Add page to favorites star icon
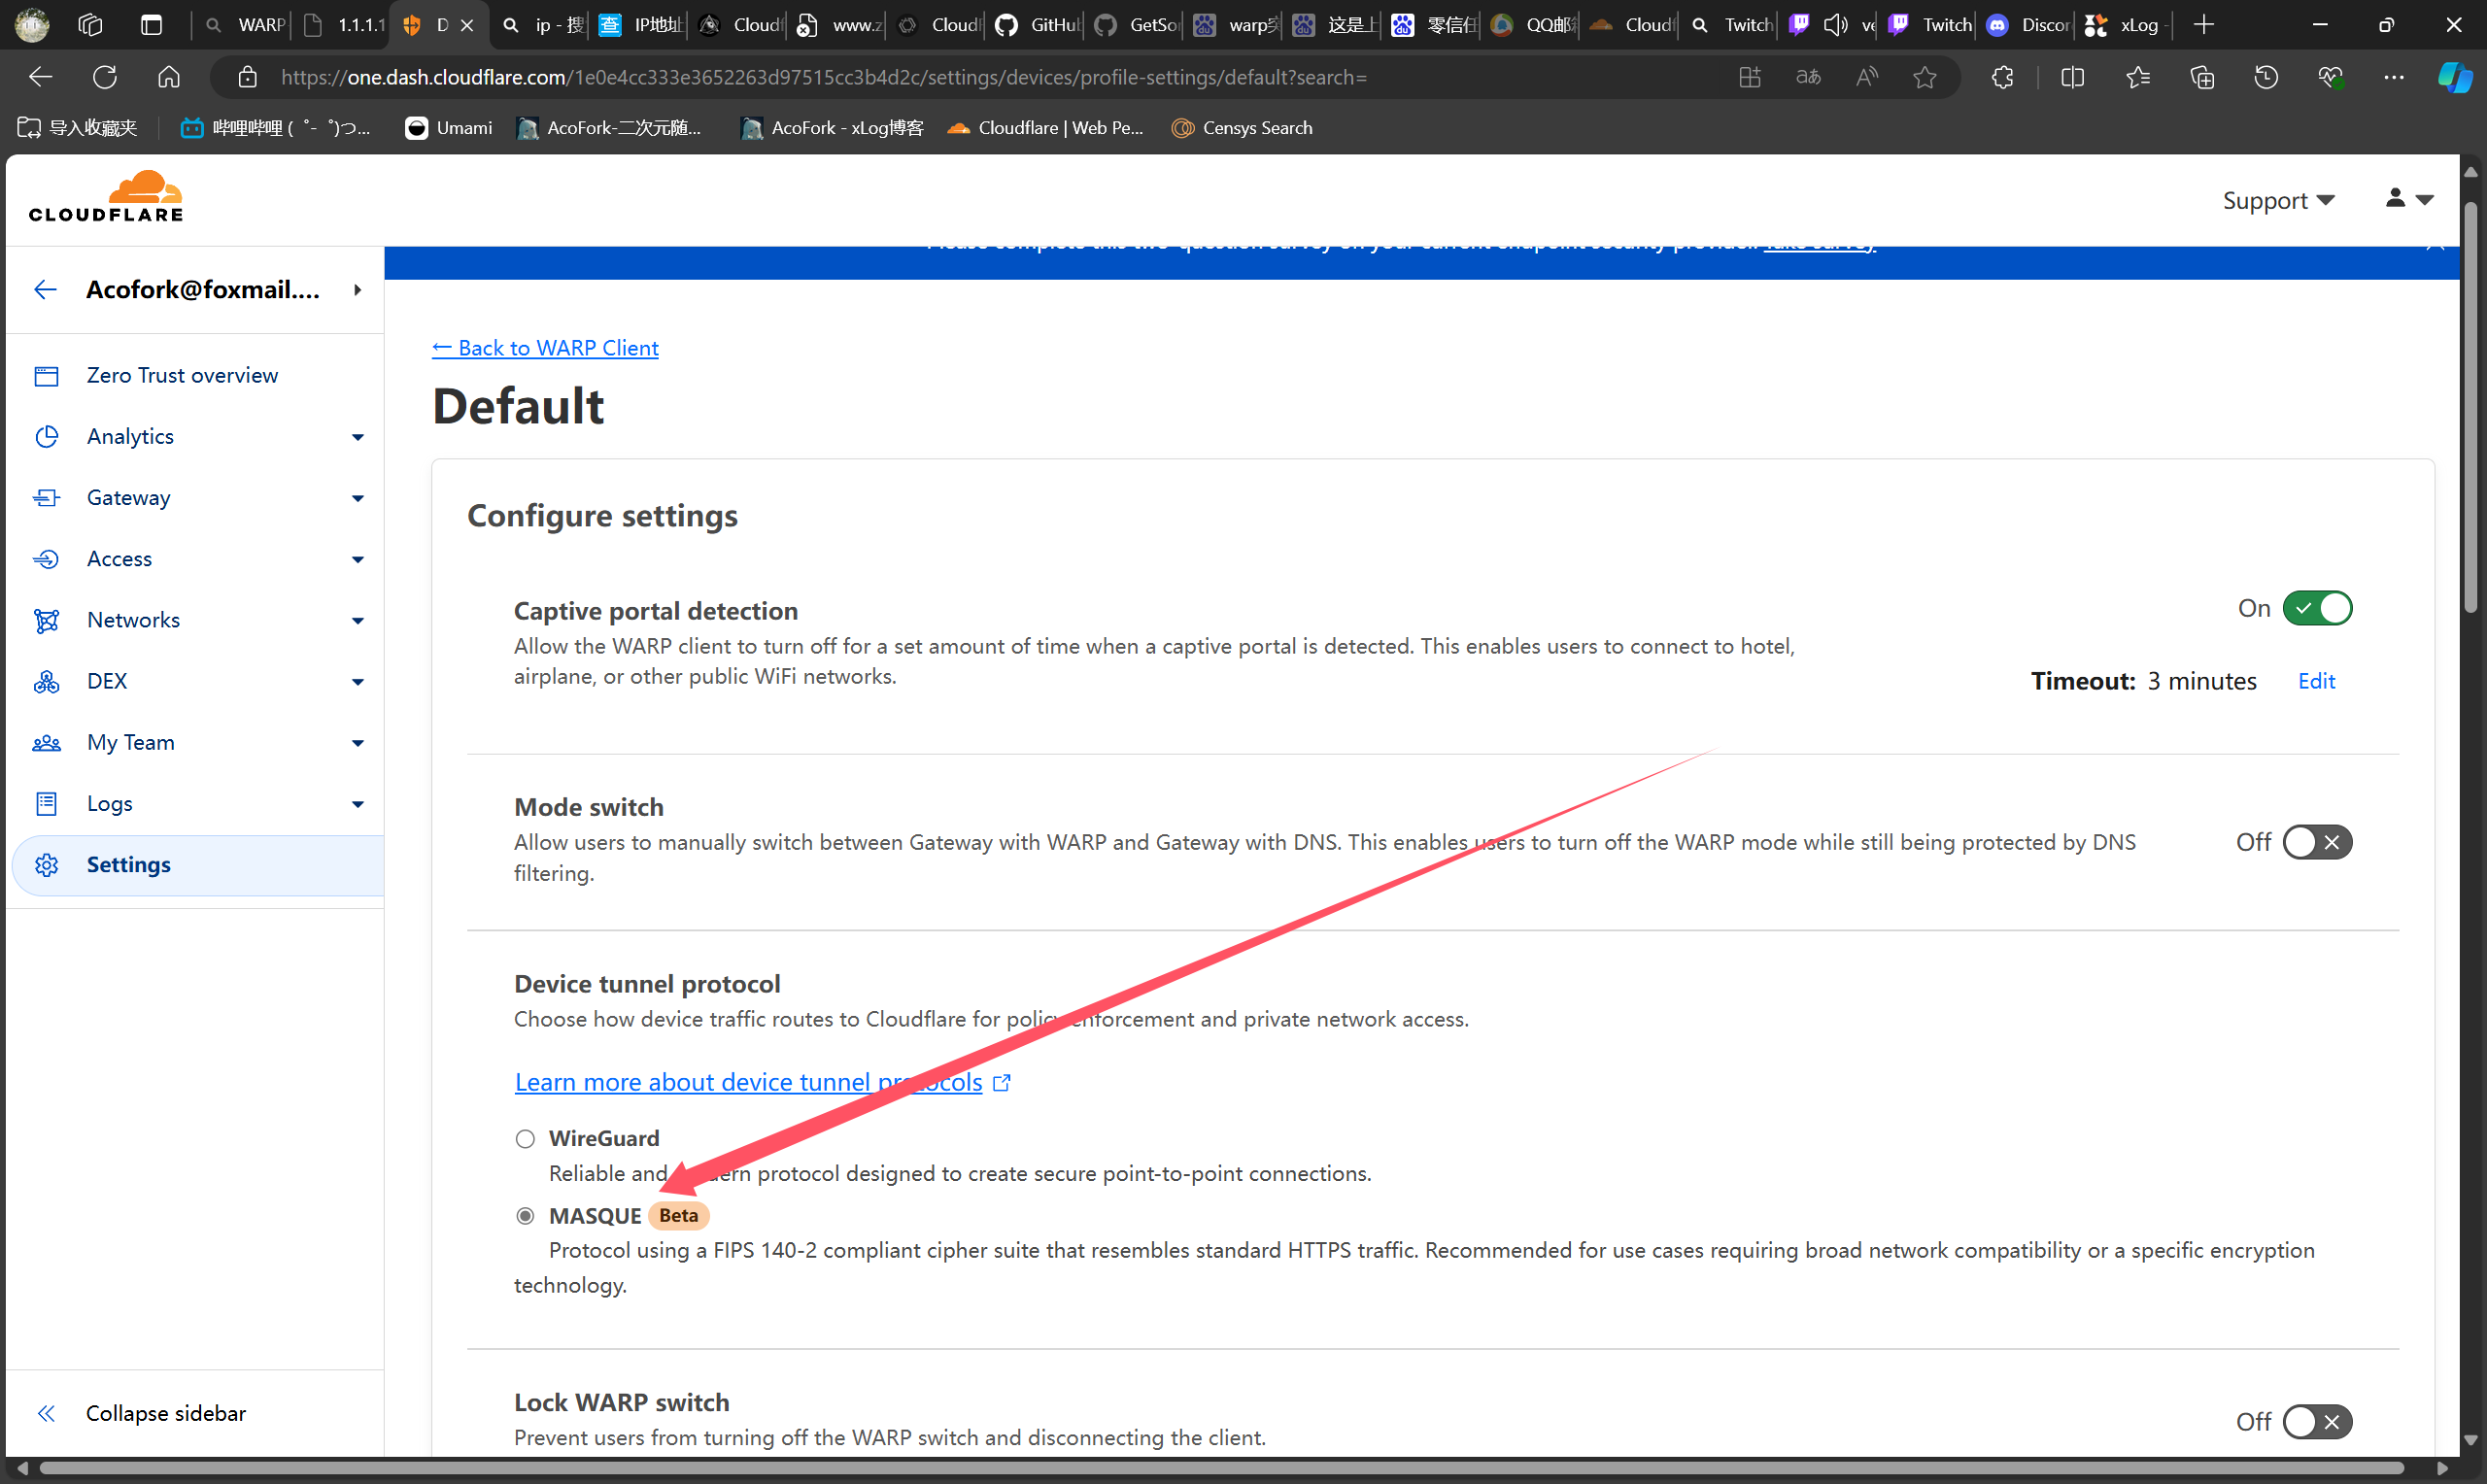2487x1484 pixels. coord(1925,77)
